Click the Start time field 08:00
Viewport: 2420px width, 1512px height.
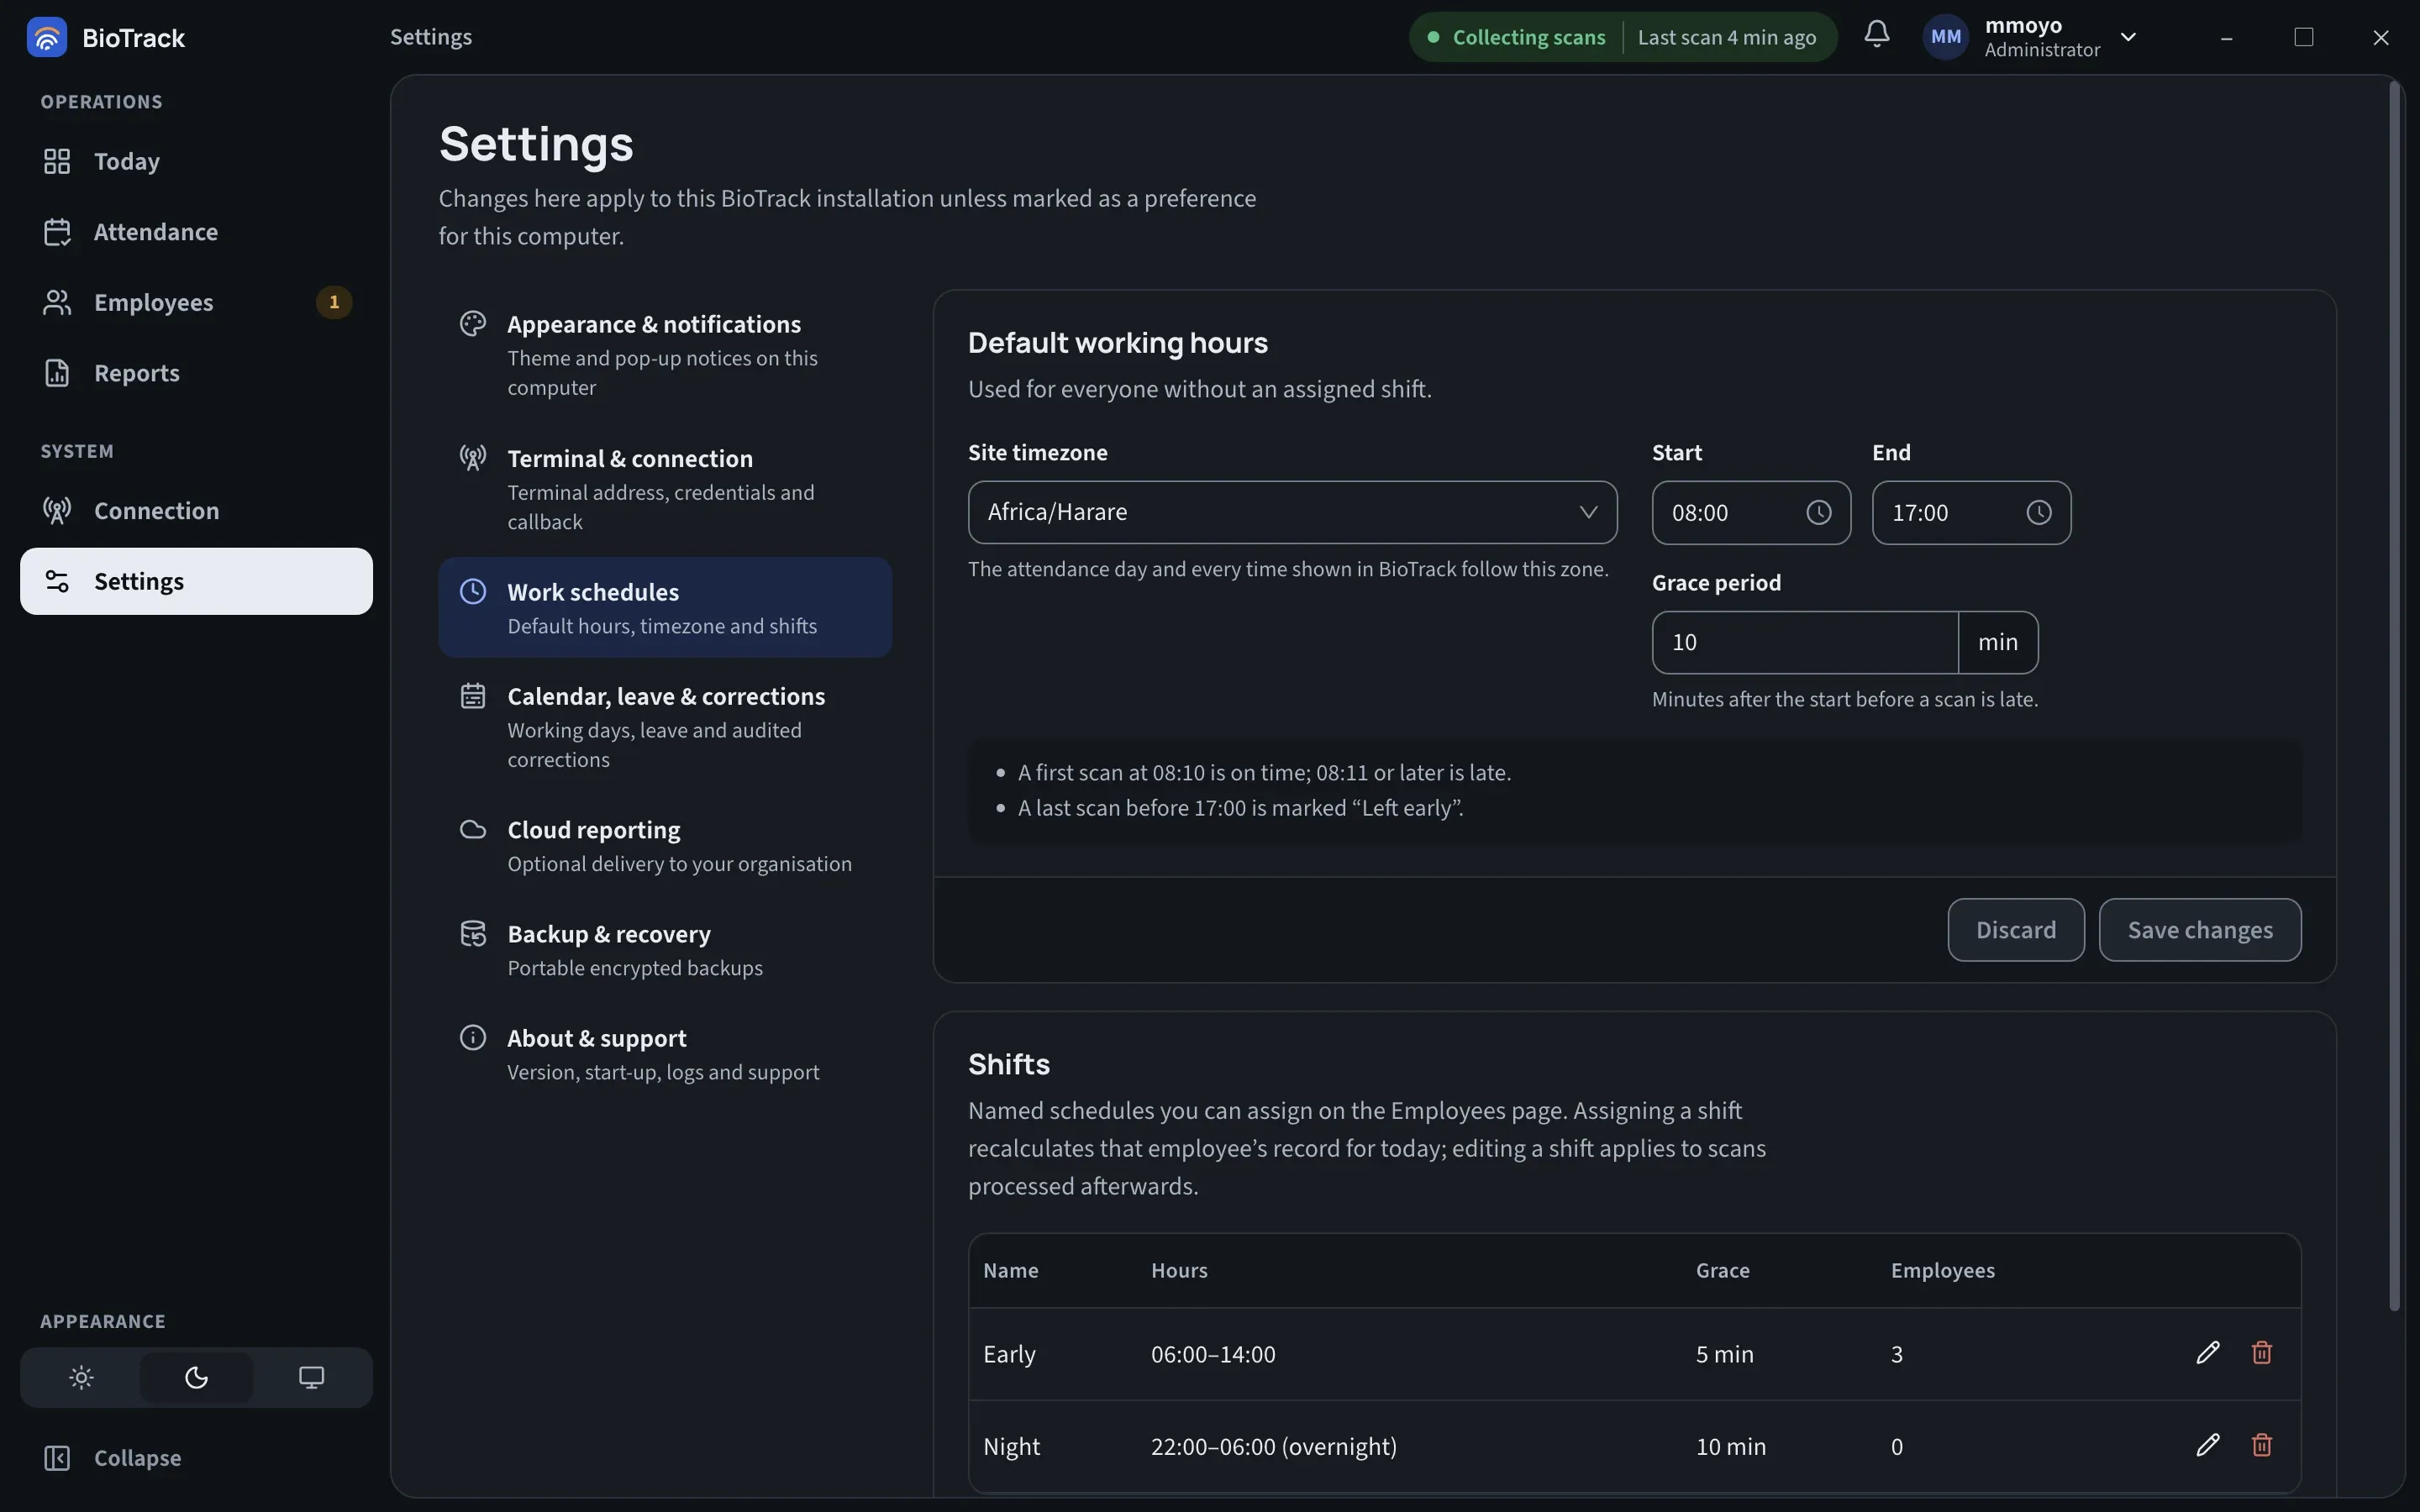click(1751, 512)
